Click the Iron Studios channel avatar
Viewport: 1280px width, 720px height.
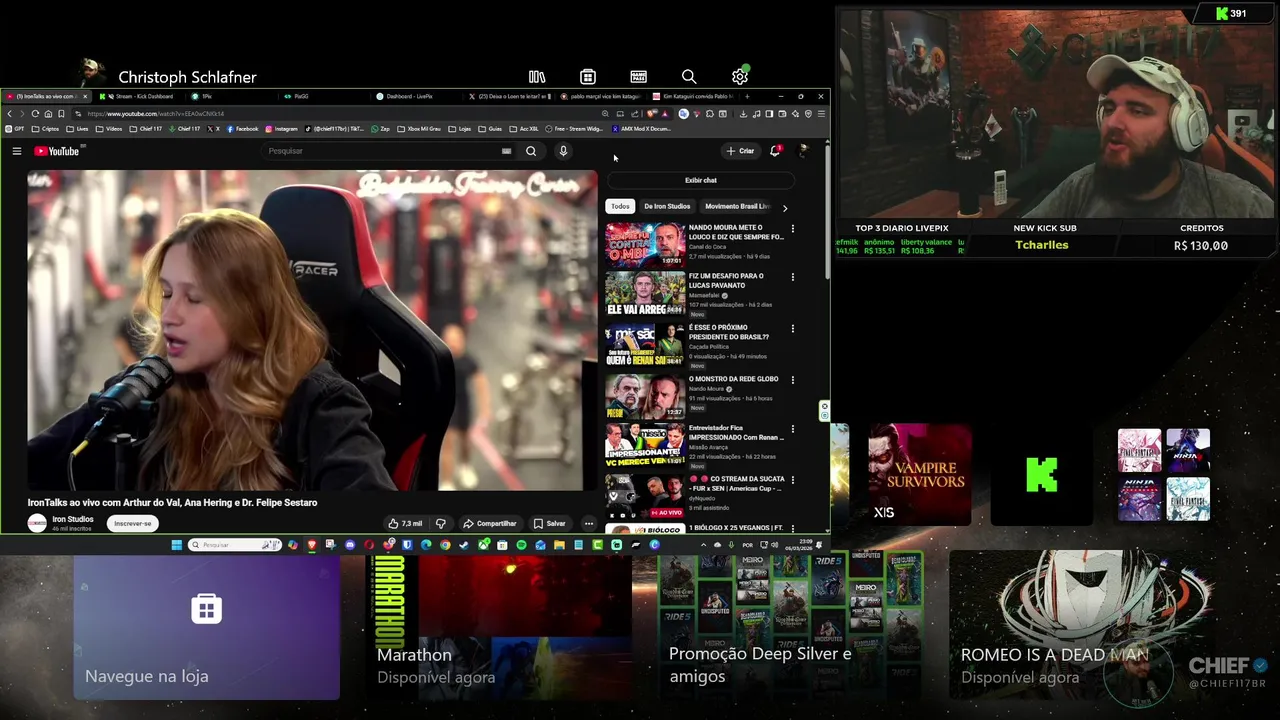click(x=37, y=523)
